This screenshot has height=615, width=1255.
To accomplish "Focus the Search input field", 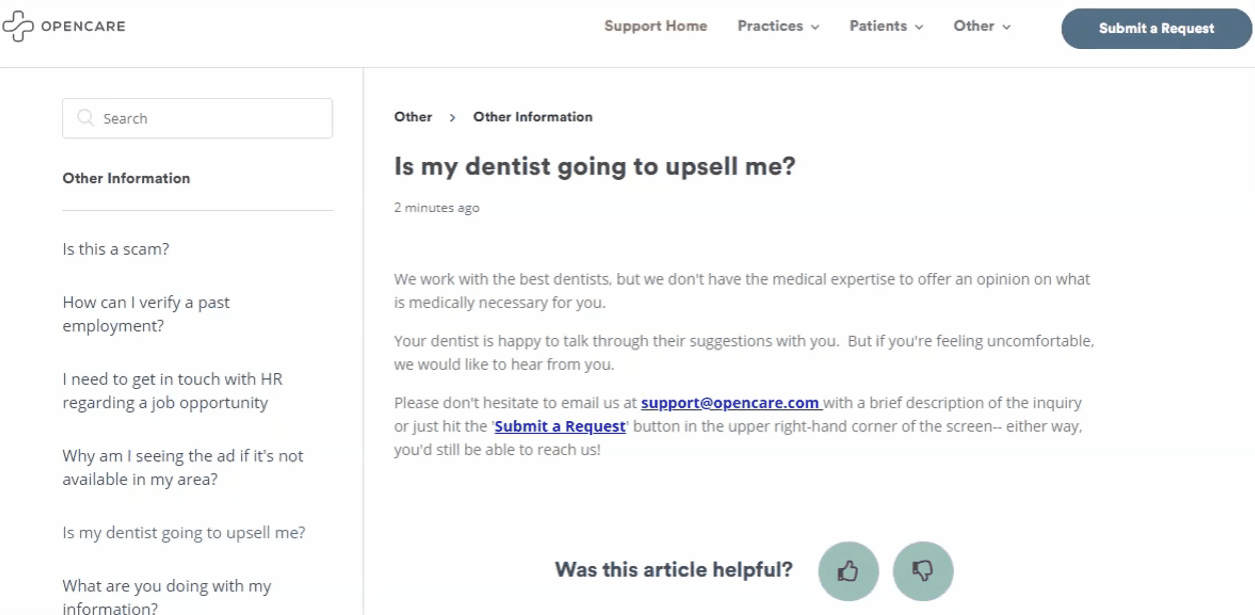I will click(210, 118).
